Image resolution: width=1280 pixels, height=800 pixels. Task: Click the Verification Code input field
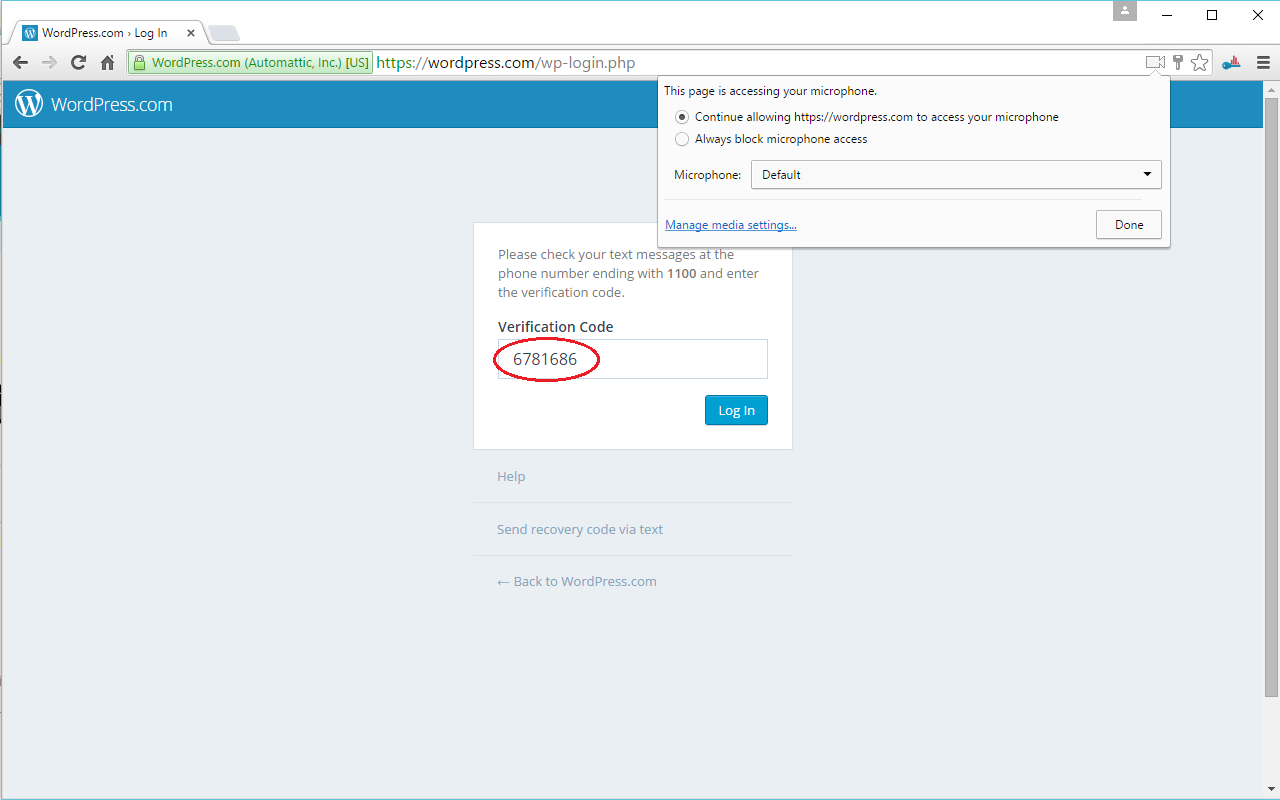pyautogui.click(x=633, y=359)
